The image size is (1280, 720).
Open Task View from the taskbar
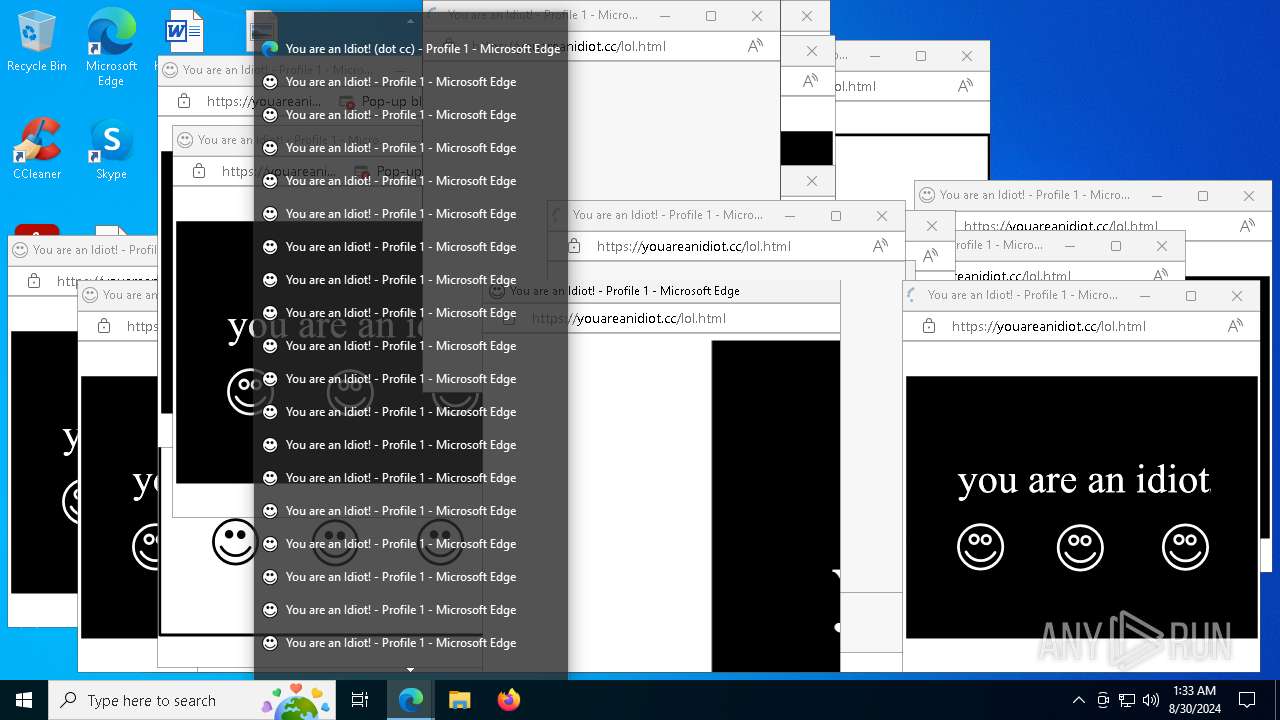point(360,700)
